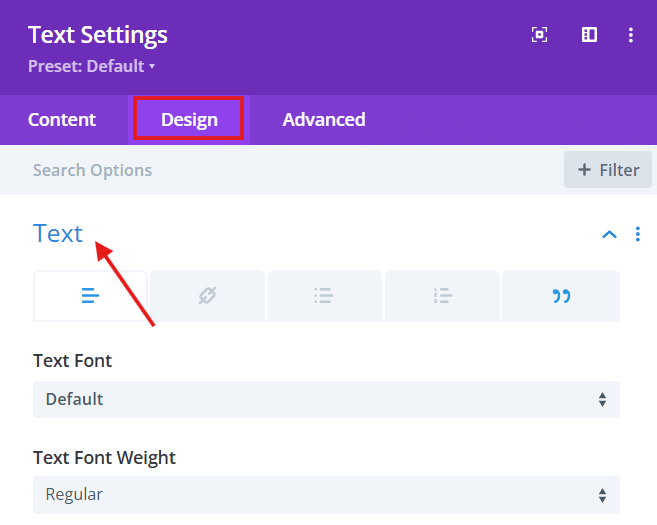Open the Text Font Weight Regular dropdown
This screenshot has width=657, height=525.
point(326,495)
